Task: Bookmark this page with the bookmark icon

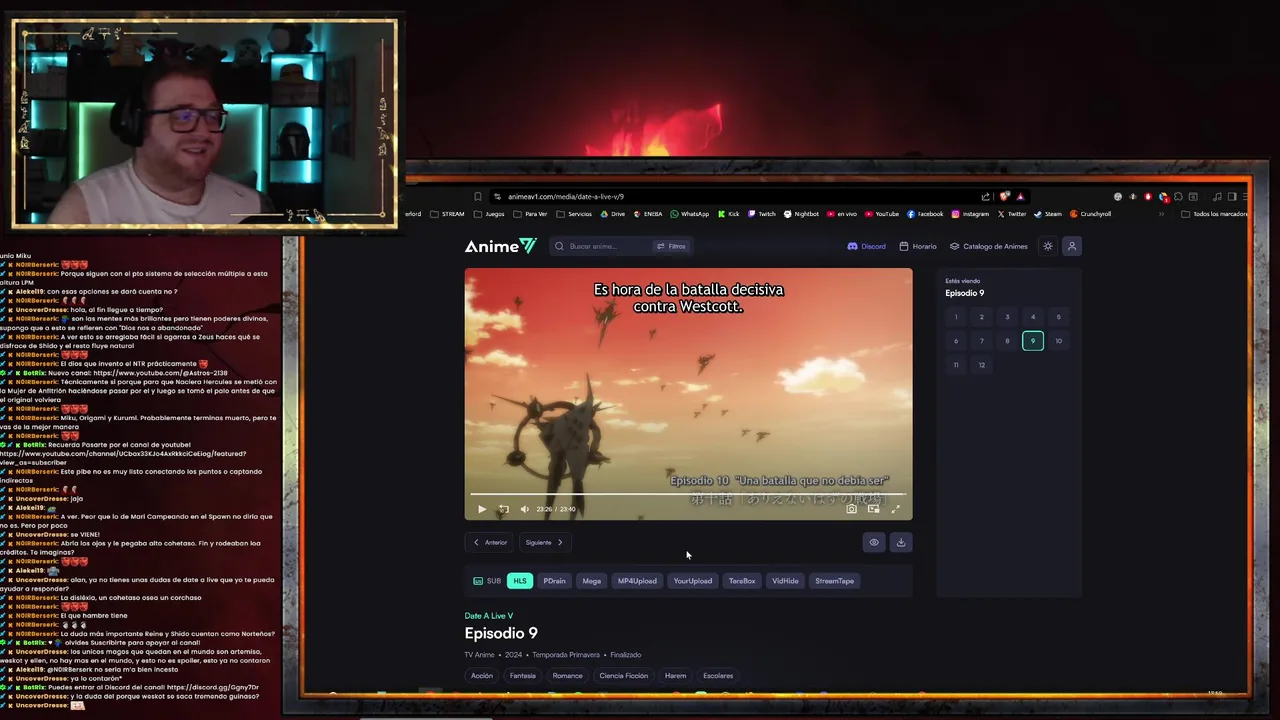Action: pyautogui.click(x=478, y=197)
